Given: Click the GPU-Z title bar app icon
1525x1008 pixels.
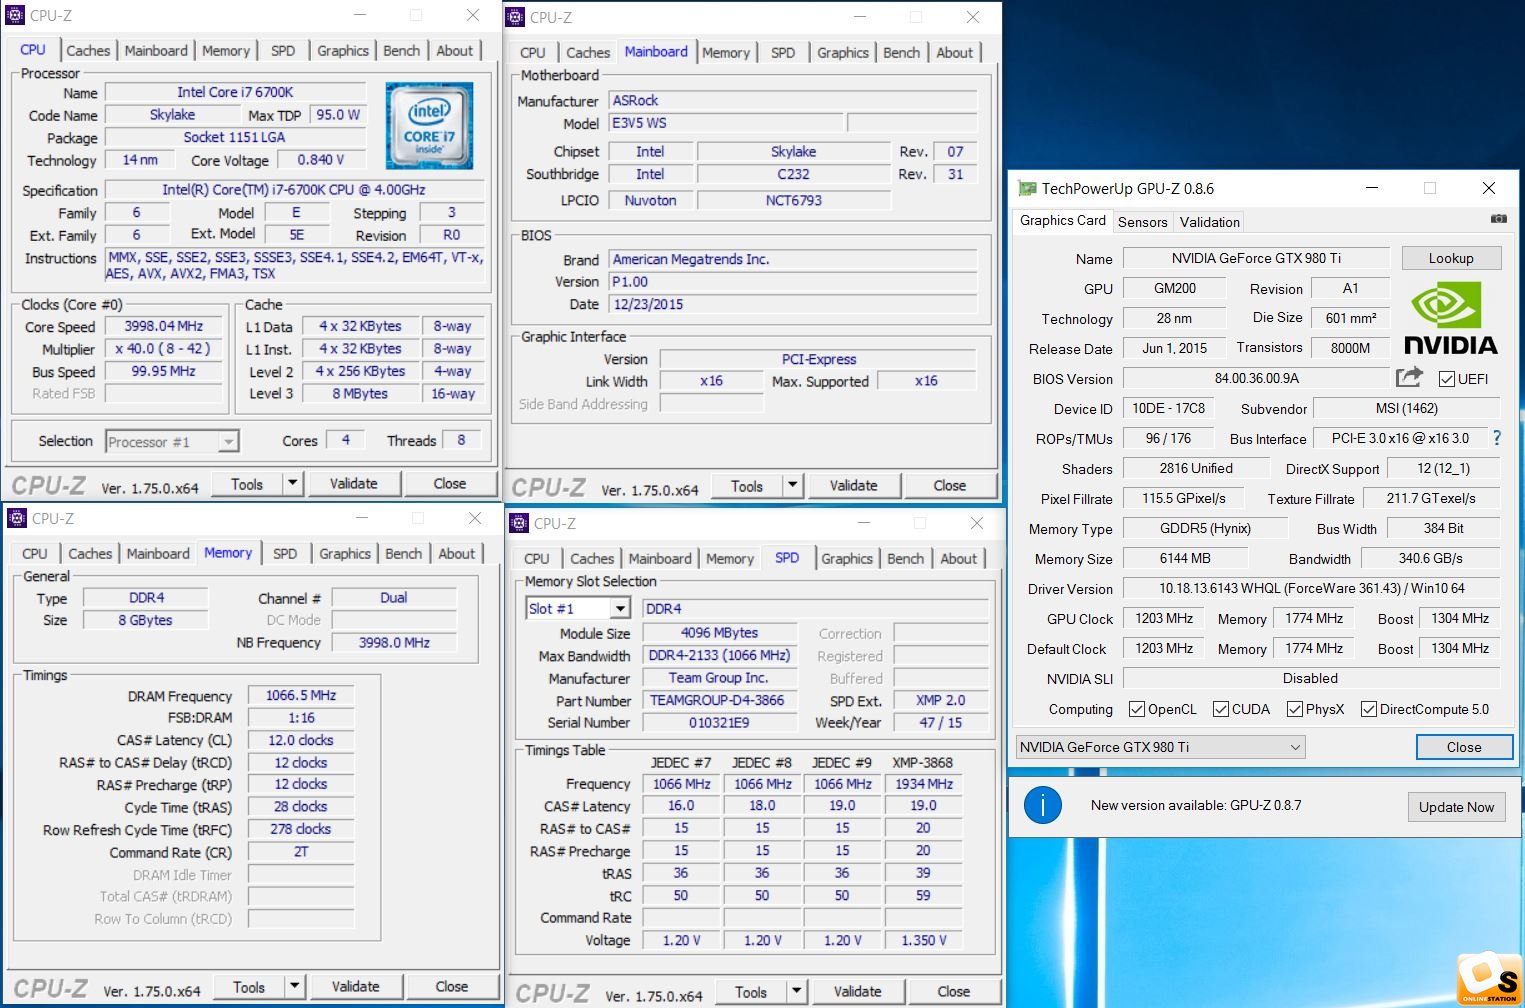Looking at the screenshot, I should [1026, 188].
